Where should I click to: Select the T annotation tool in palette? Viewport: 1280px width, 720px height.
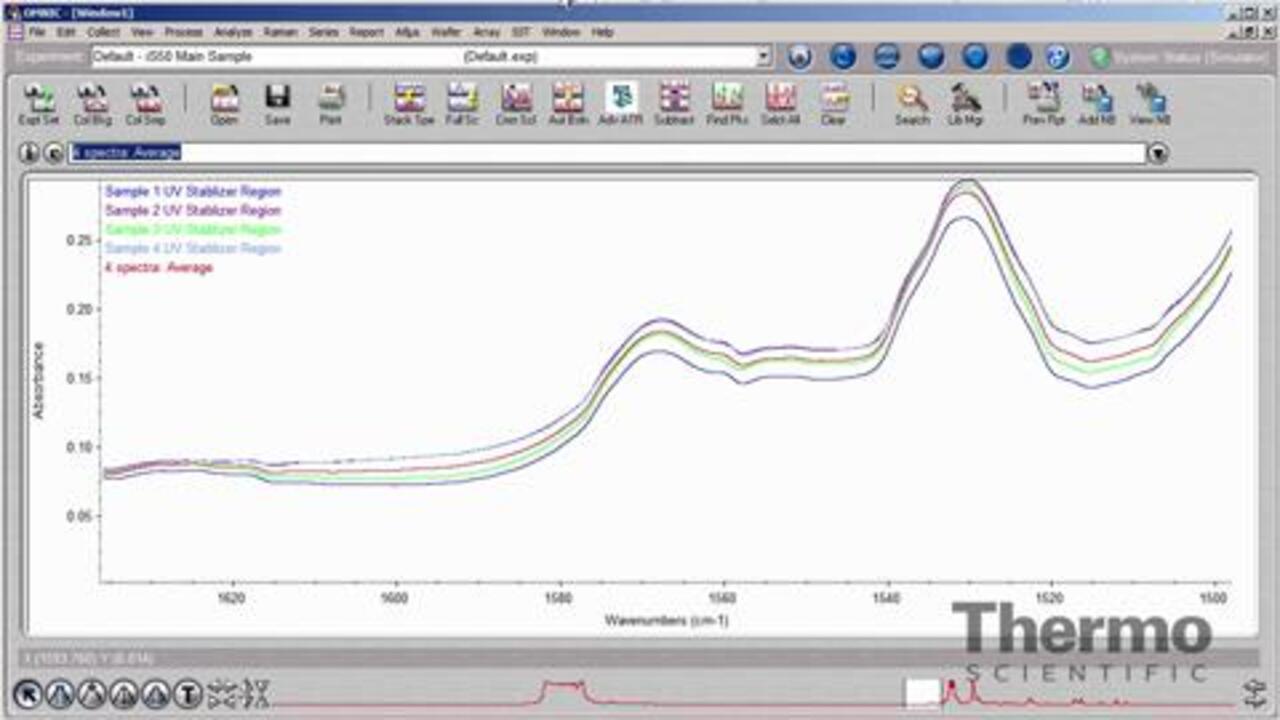pyautogui.click(x=188, y=693)
